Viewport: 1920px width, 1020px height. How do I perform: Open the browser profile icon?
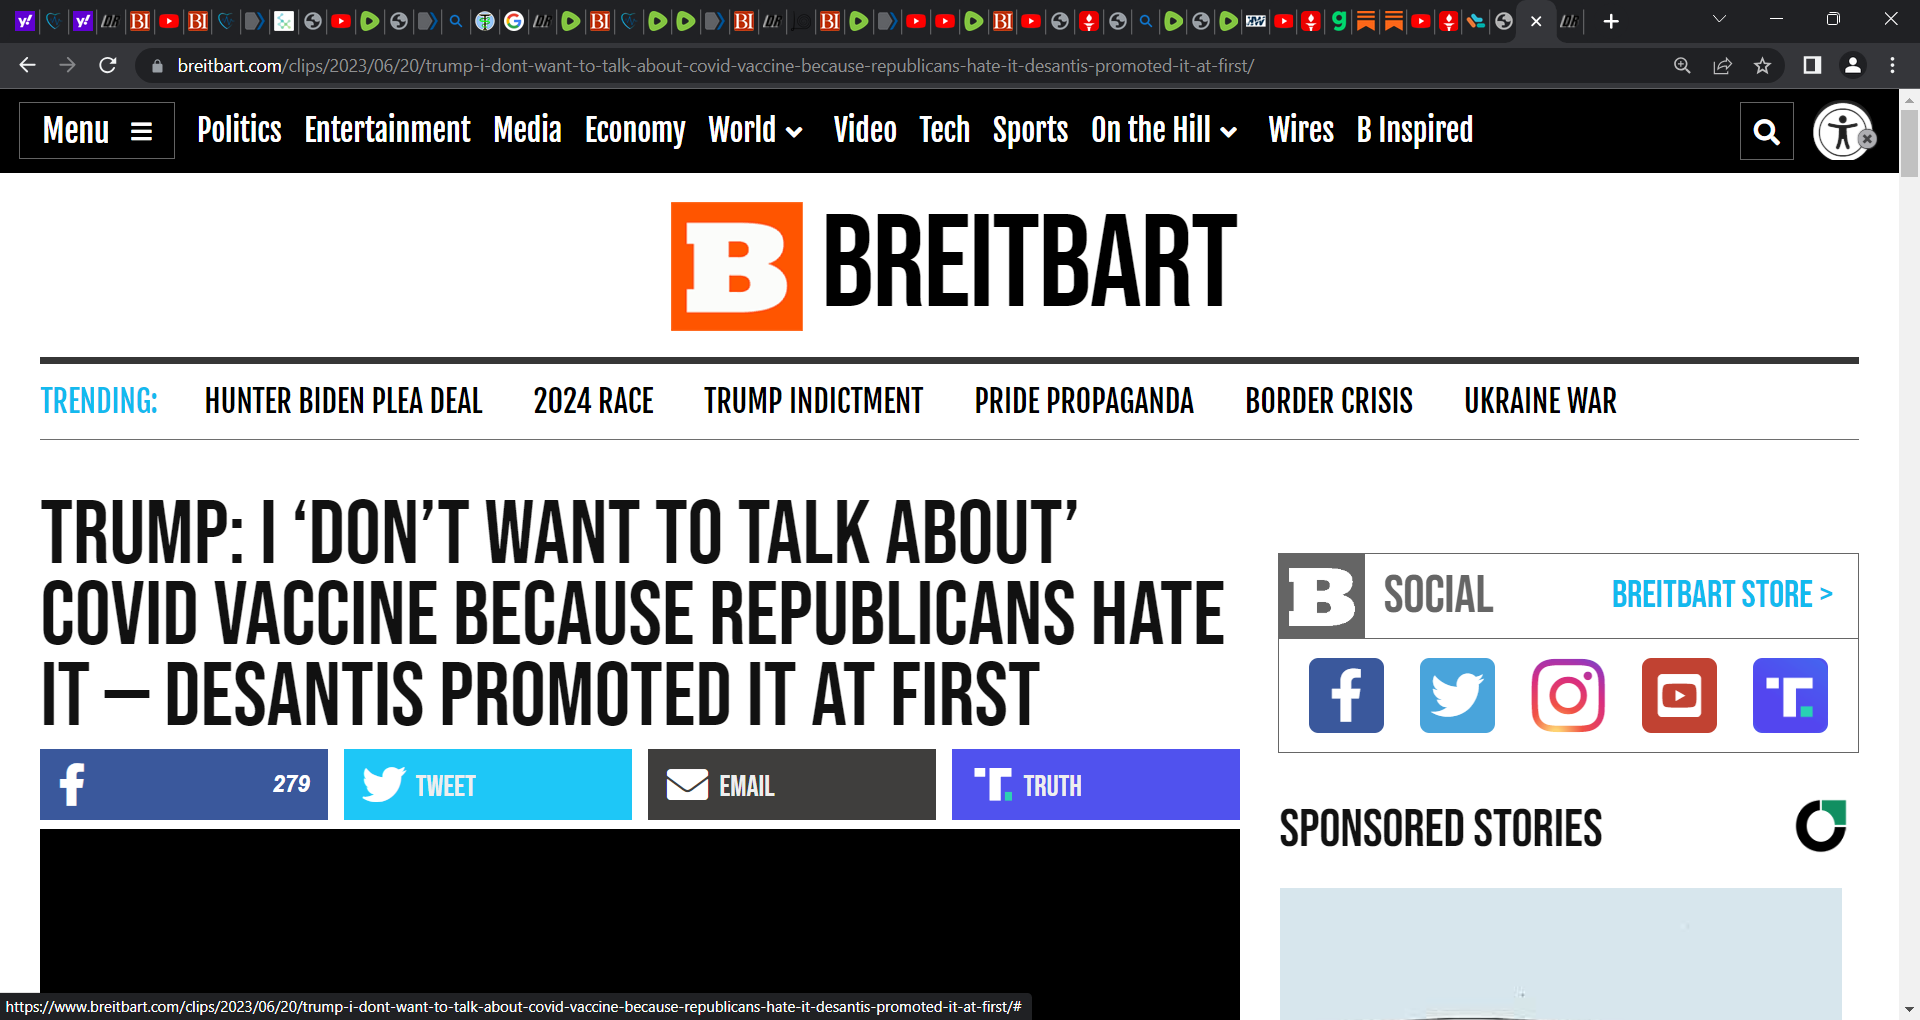[1852, 65]
